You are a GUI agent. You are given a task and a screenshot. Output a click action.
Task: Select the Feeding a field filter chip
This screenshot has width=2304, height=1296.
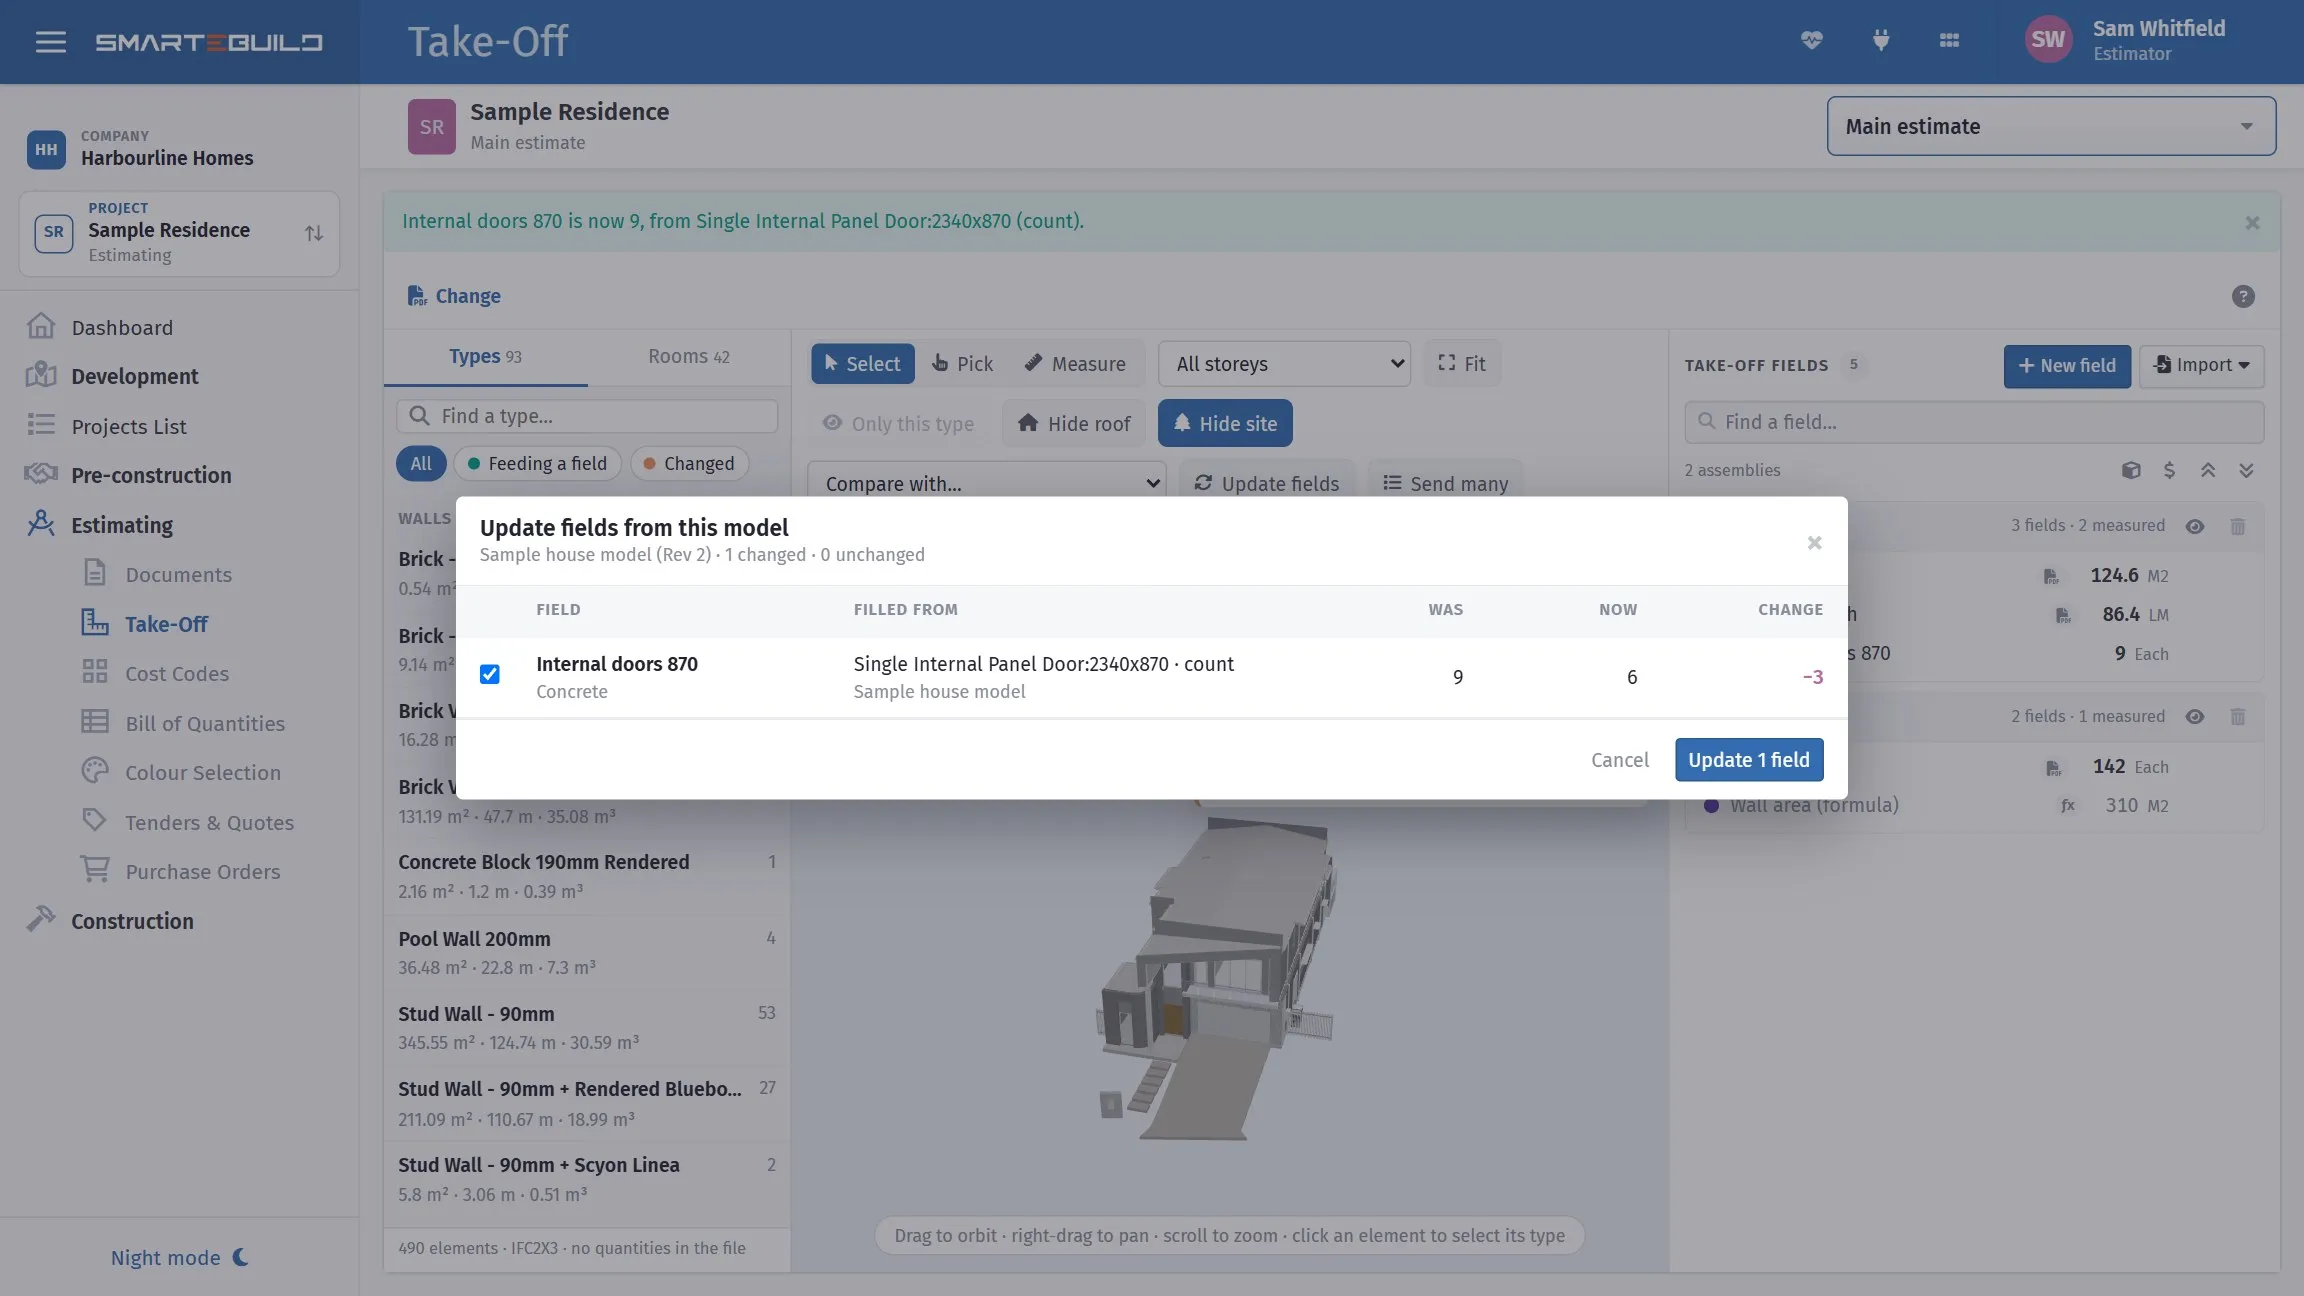[x=537, y=463]
